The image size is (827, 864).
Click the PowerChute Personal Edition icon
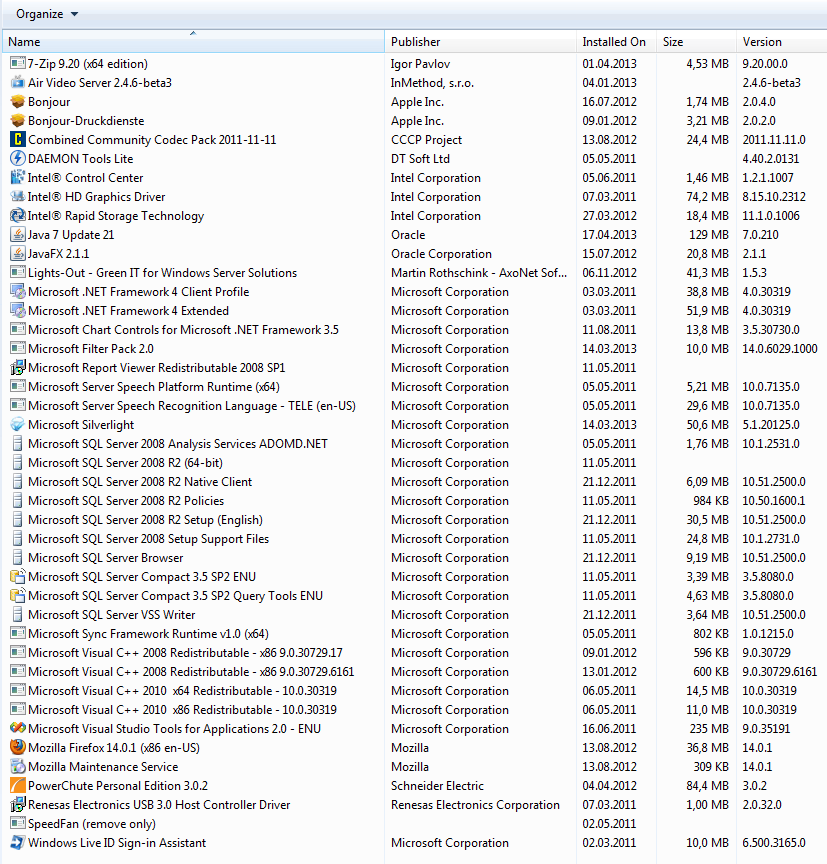(x=18, y=786)
